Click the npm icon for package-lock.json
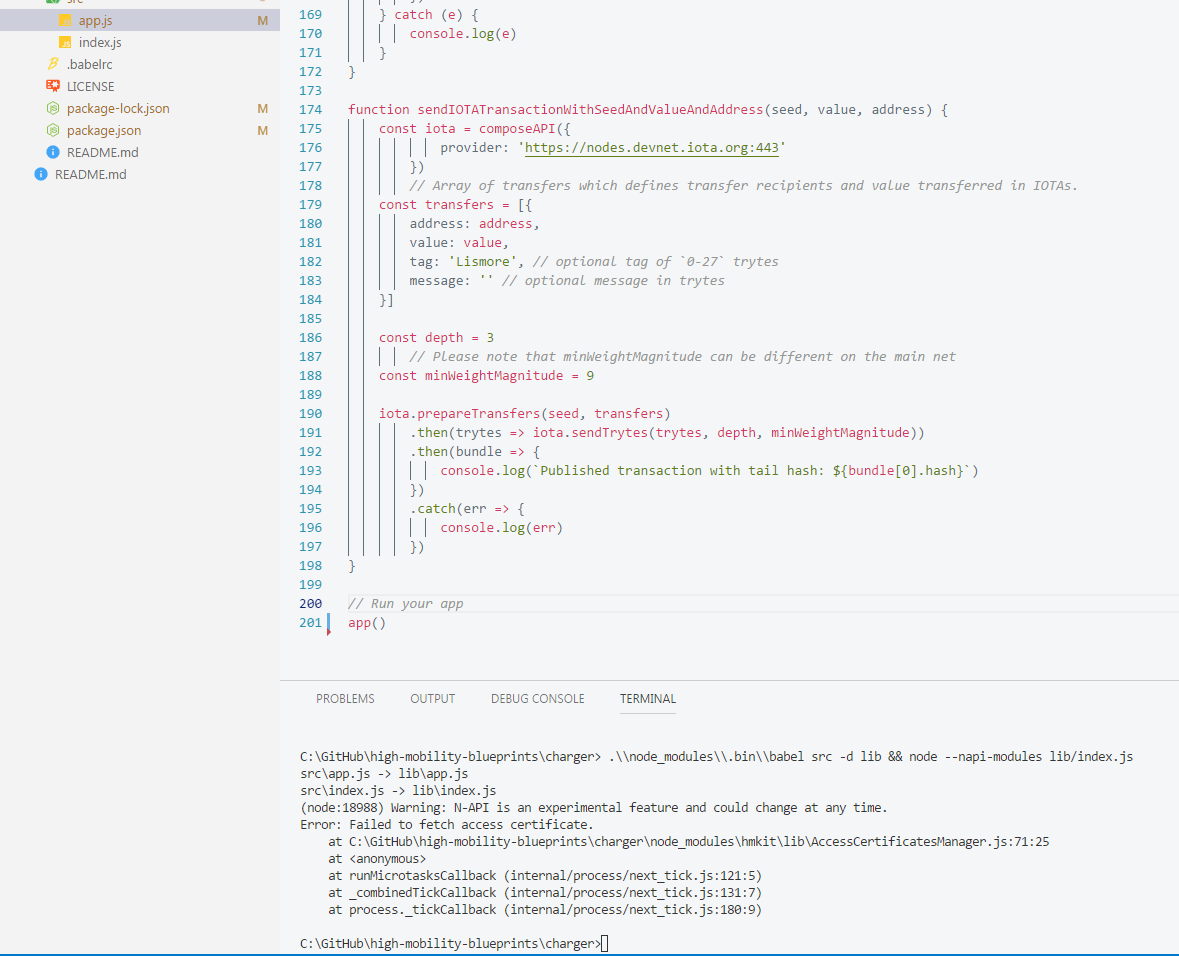This screenshot has width=1179, height=956. pos(53,108)
